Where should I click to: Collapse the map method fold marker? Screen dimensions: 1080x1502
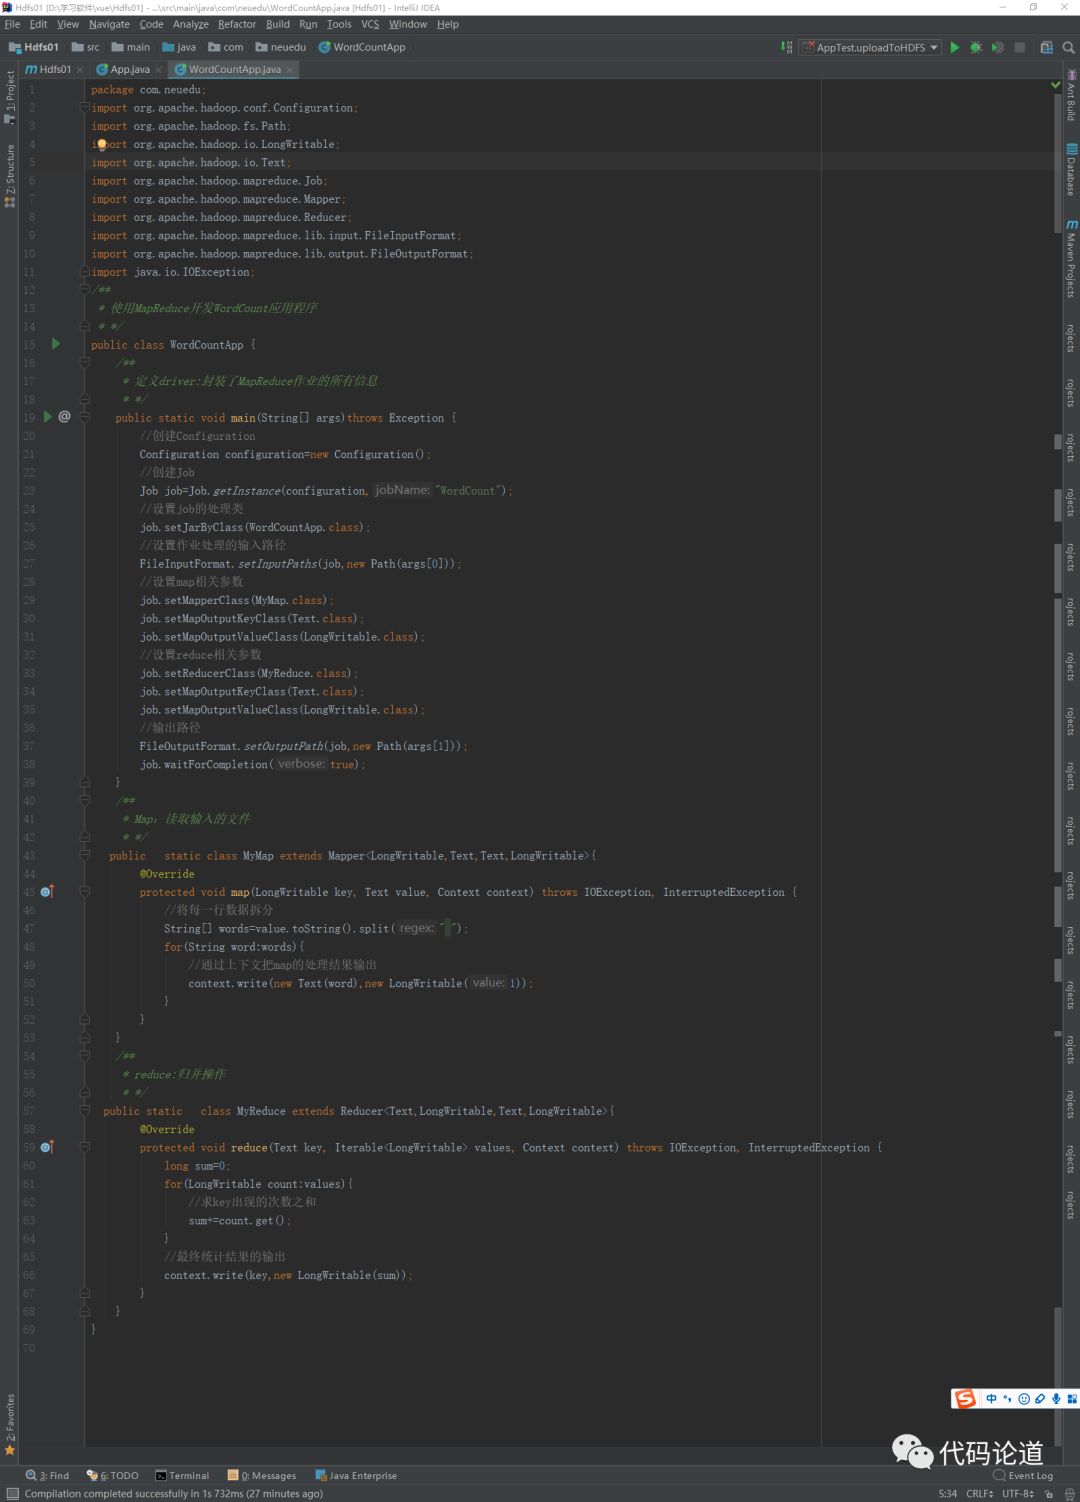point(85,891)
